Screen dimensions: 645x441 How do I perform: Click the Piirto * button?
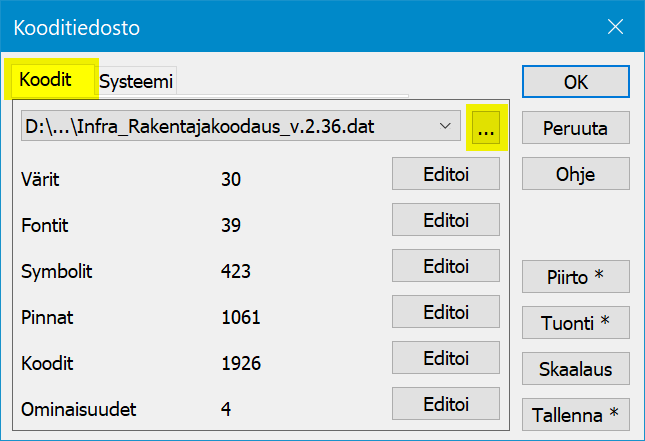(x=575, y=276)
